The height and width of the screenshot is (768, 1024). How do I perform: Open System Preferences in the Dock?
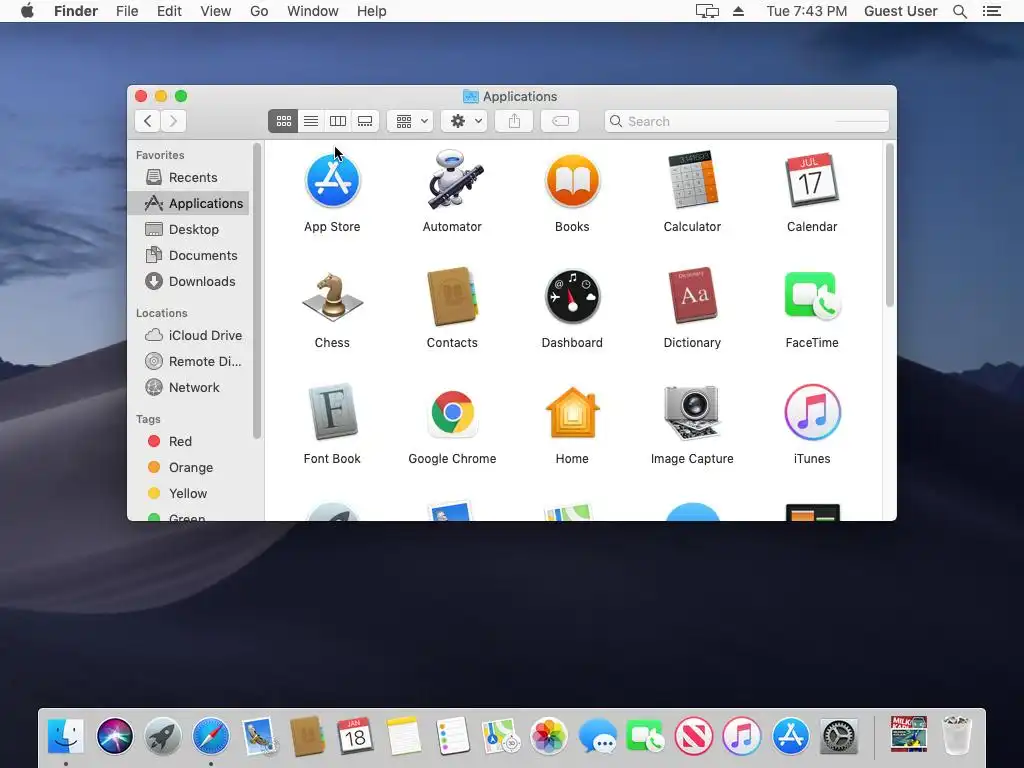point(839,737)
